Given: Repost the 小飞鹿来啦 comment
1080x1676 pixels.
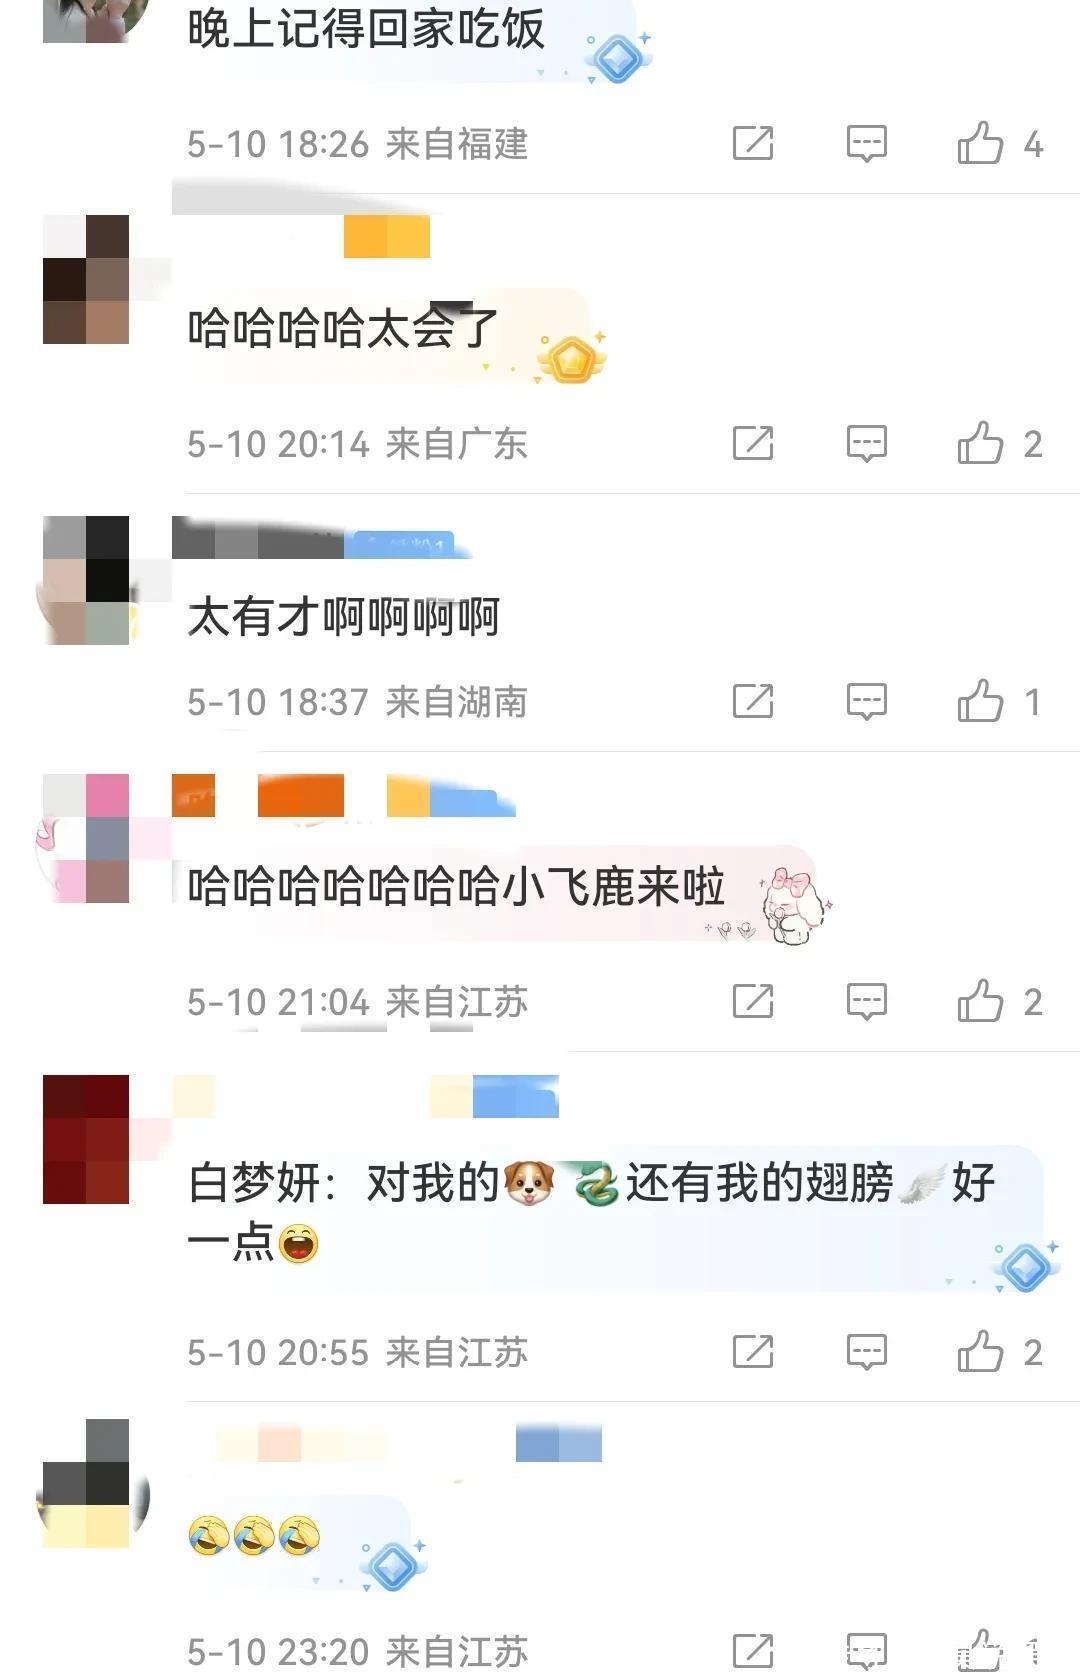Looking at the screenshot, I should (x=753, y=1001).
